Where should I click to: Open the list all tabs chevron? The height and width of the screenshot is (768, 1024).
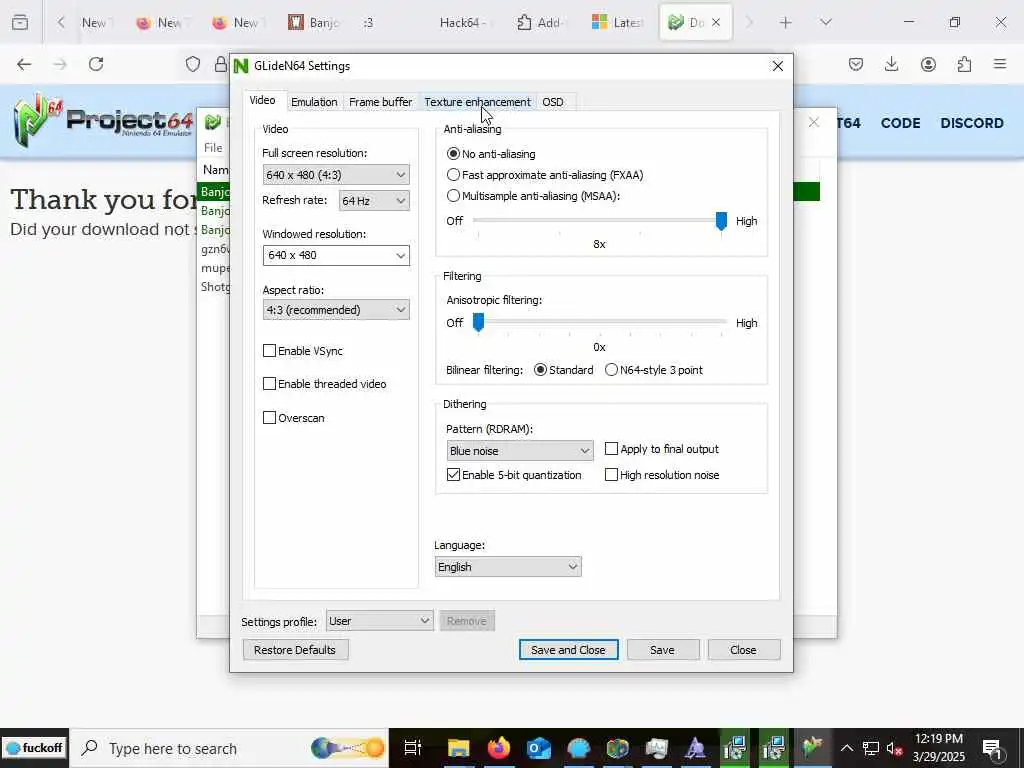click(x=826, y=23)
